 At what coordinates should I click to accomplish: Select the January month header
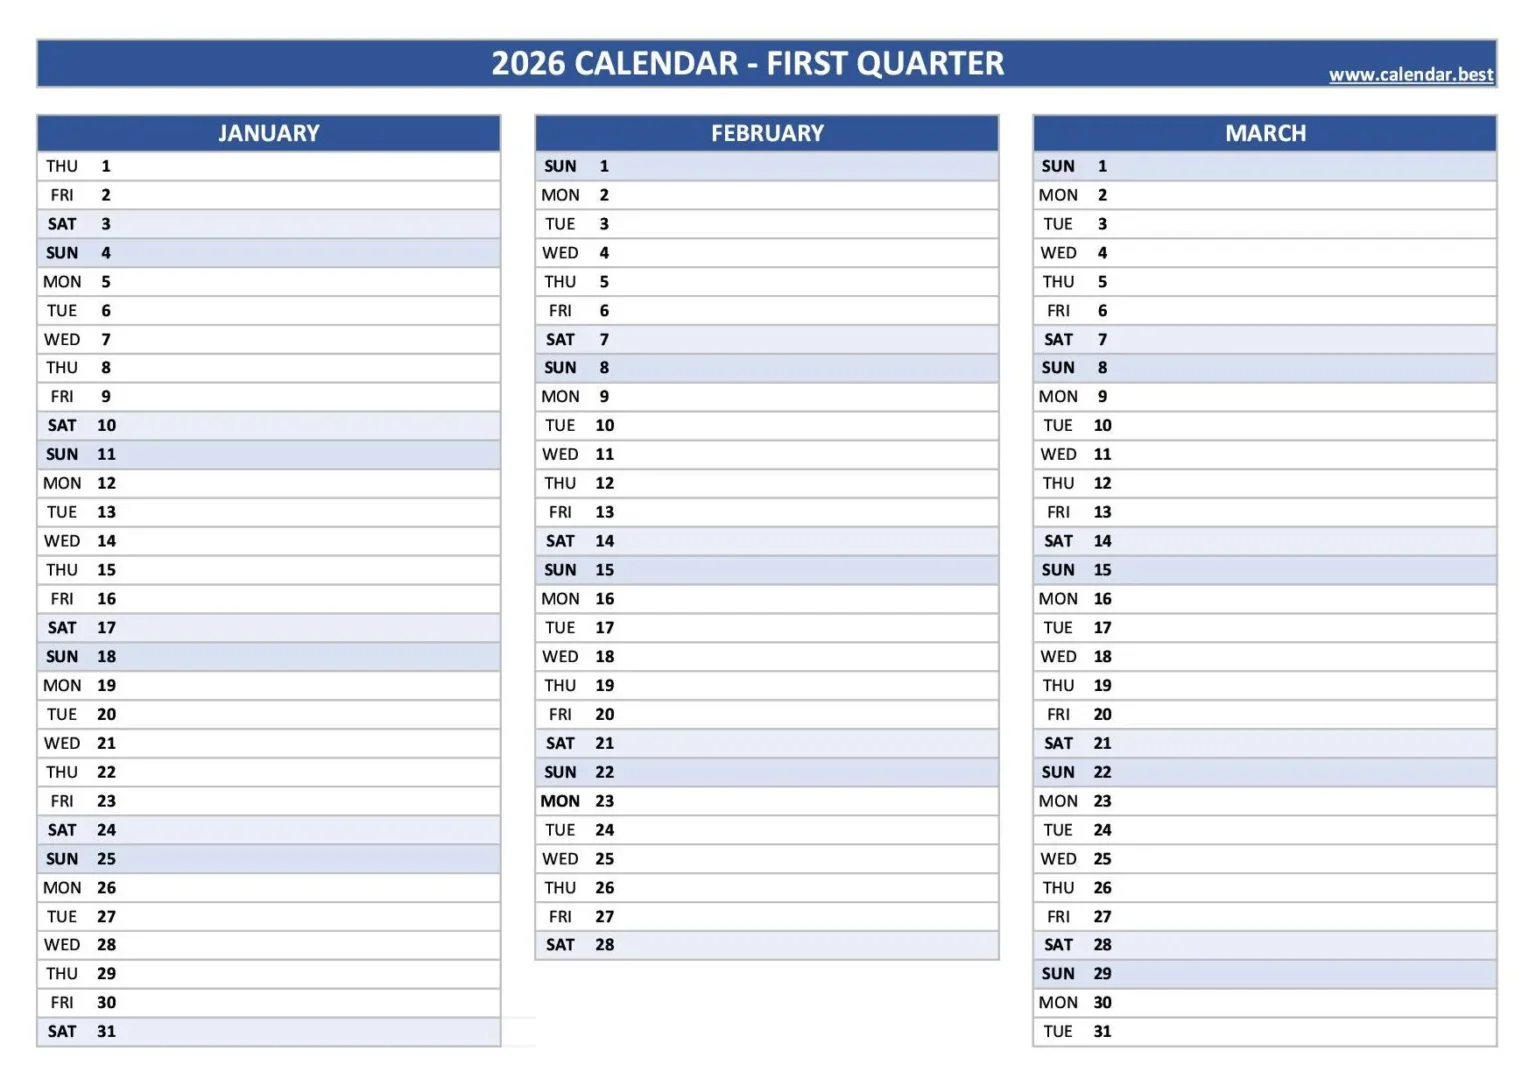[268, 133]
